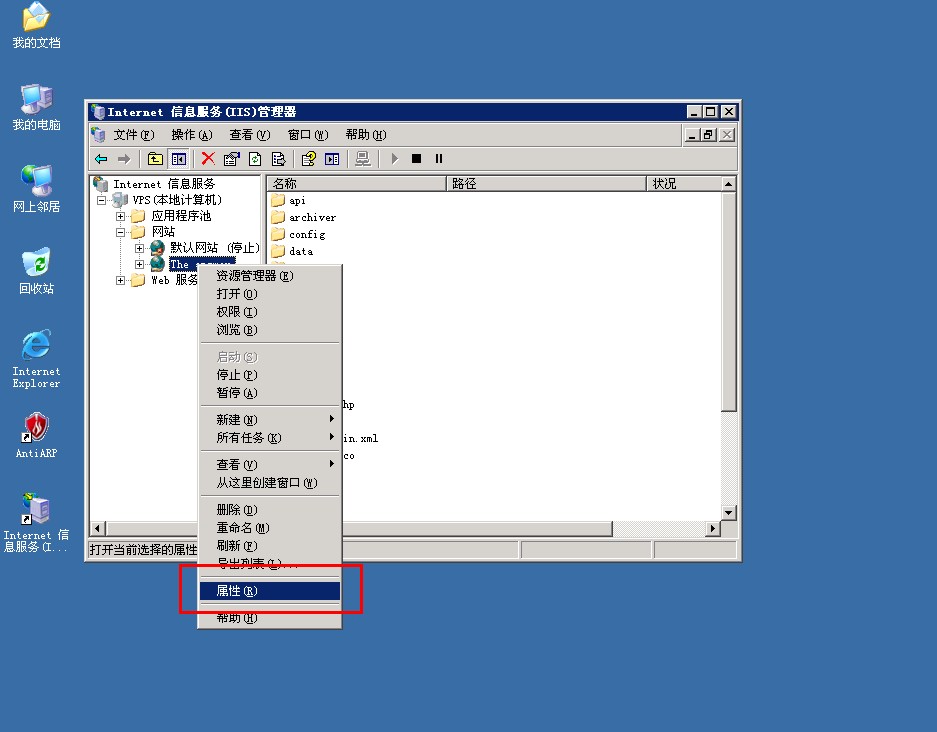Click the start item triangle in the toolbar
This screenshot has height=732, width=937.
coord(394,159)
